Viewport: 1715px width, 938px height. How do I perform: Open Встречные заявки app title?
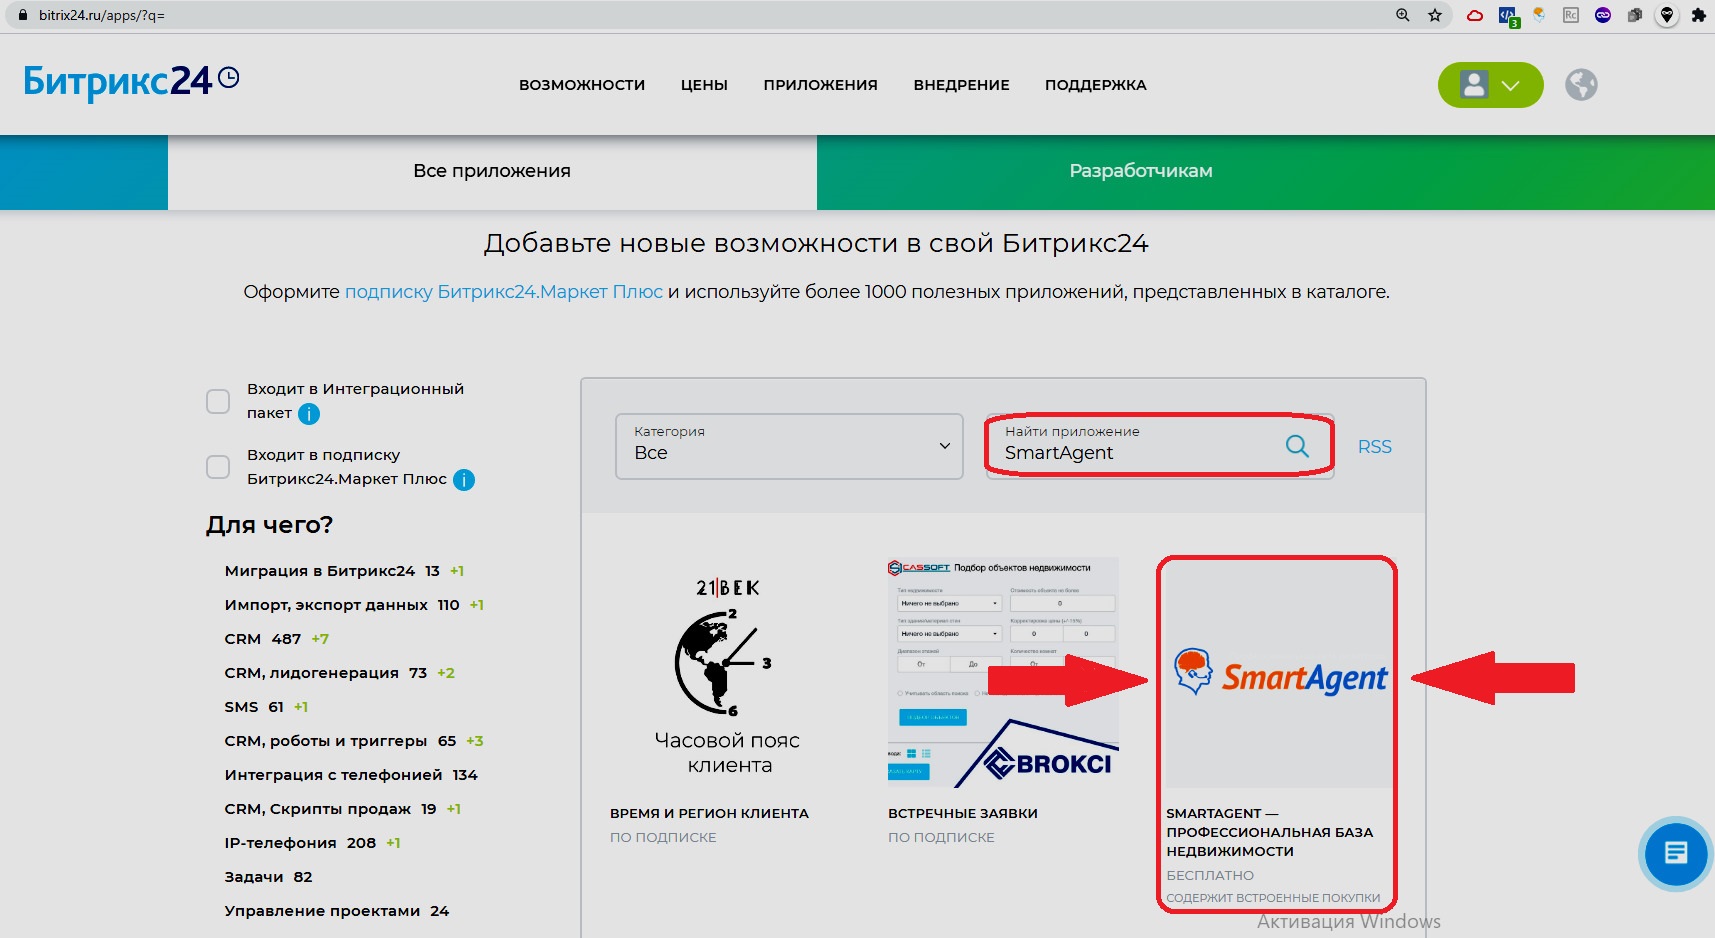[963, 813]
